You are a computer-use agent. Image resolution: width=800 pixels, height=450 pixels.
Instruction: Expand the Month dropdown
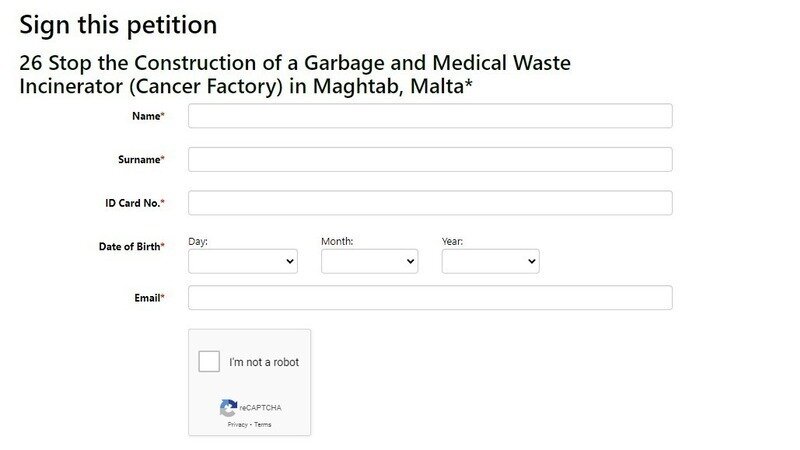pos(369,261)
